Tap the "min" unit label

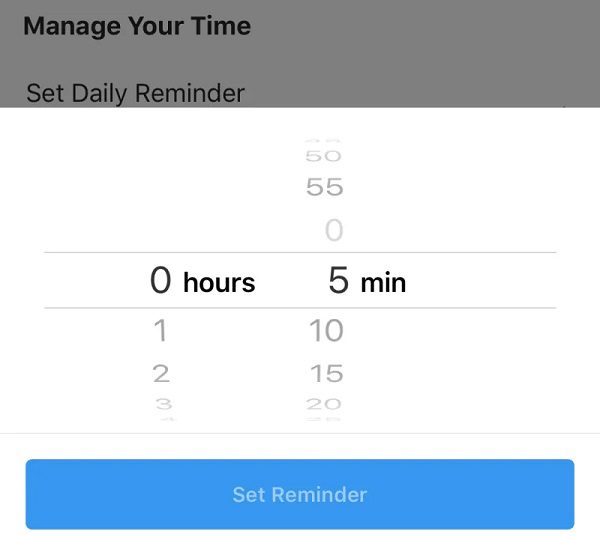(383, 283)
